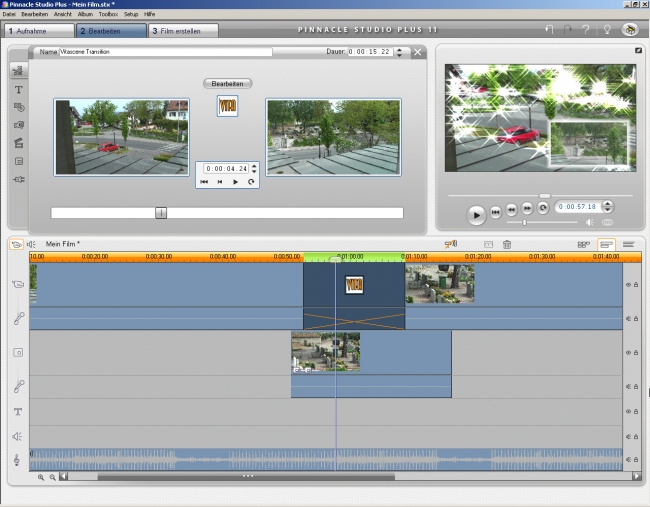Toggle mute speaker in the preview player

(x=589, y=222)
